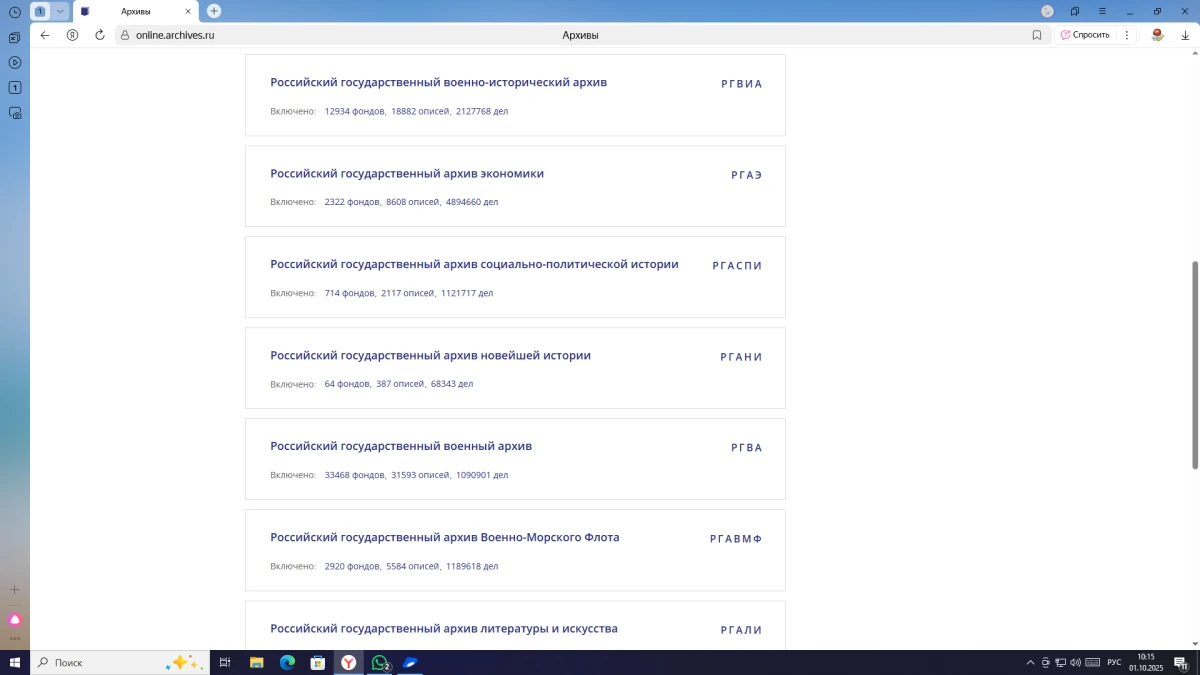This screenshot has height=675, width=1200.
Task: Open the three-dot menu beside Спросить
Action: 1127,35
